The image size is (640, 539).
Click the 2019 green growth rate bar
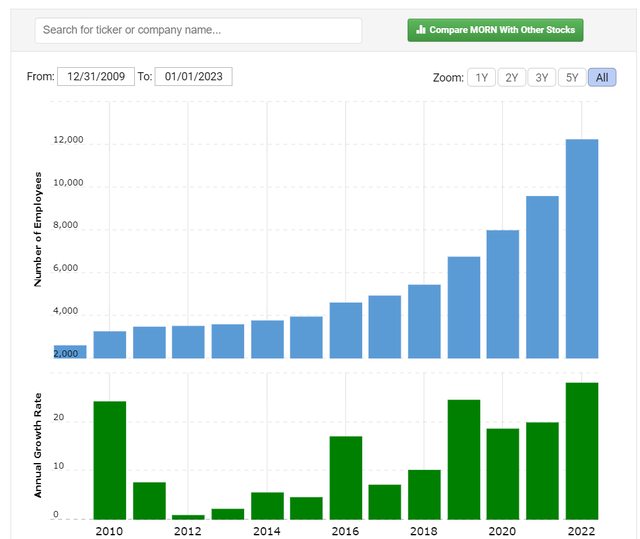[464, 459]
